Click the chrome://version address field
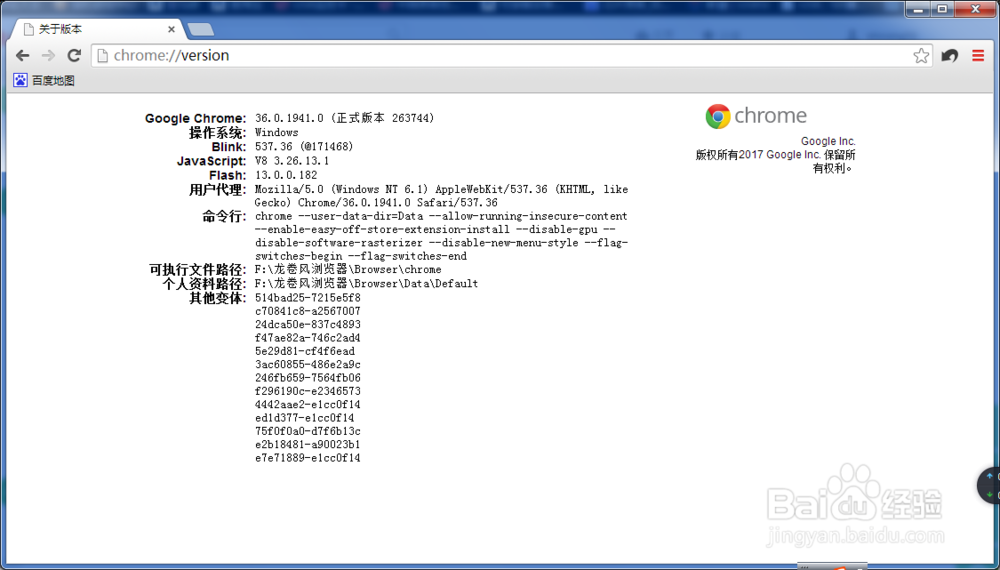 pyautogui.click(x=510, y=55)
